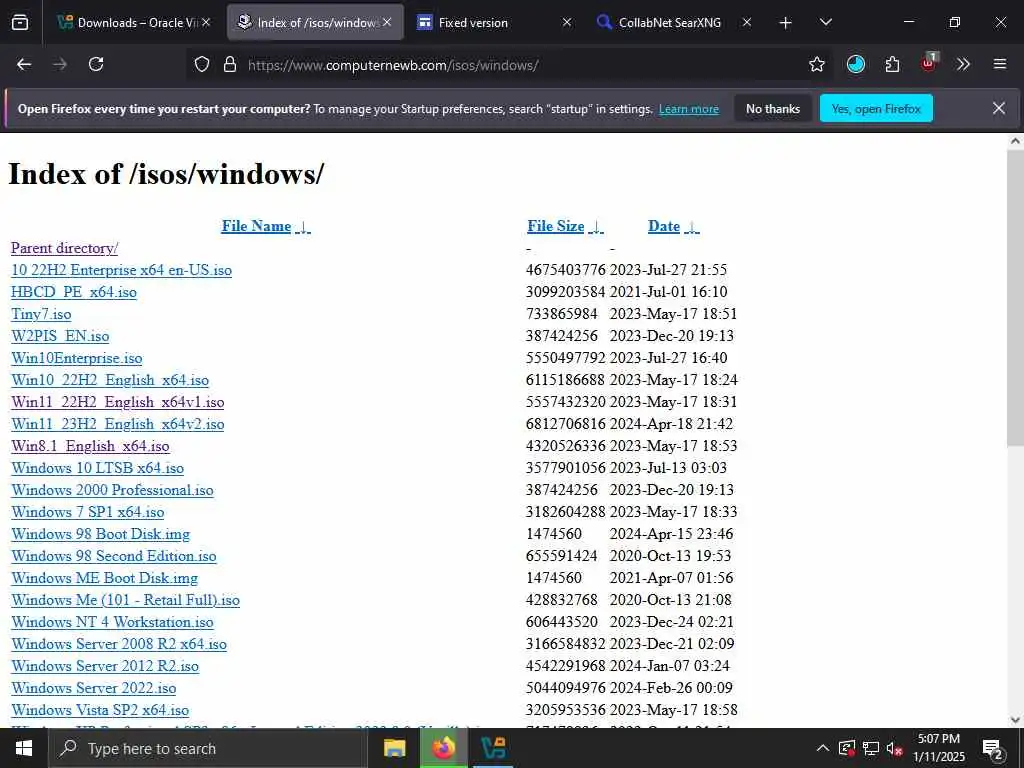Download Windows Server 2022.iso
Image resolution: width=1024 pixels, height=768 pixels.
(93, 688)
